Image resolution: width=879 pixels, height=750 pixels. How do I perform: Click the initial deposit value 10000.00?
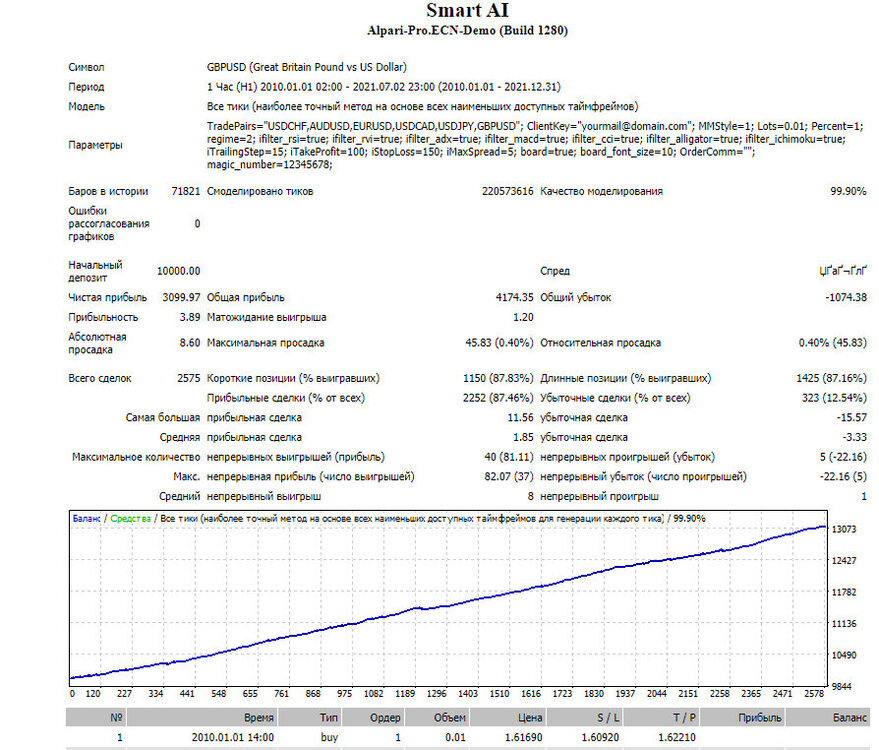178,271
